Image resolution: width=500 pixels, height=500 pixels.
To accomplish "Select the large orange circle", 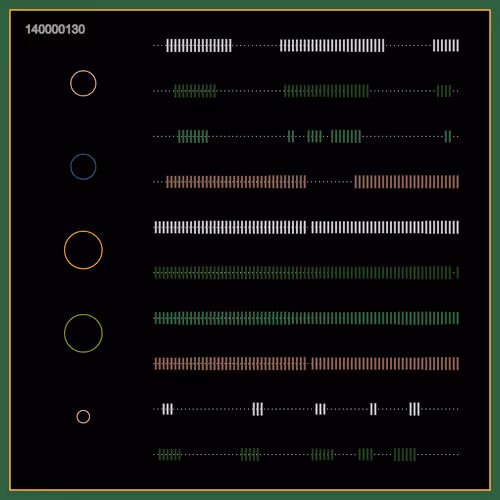I will pyautogui.click(x=83, y=250).
